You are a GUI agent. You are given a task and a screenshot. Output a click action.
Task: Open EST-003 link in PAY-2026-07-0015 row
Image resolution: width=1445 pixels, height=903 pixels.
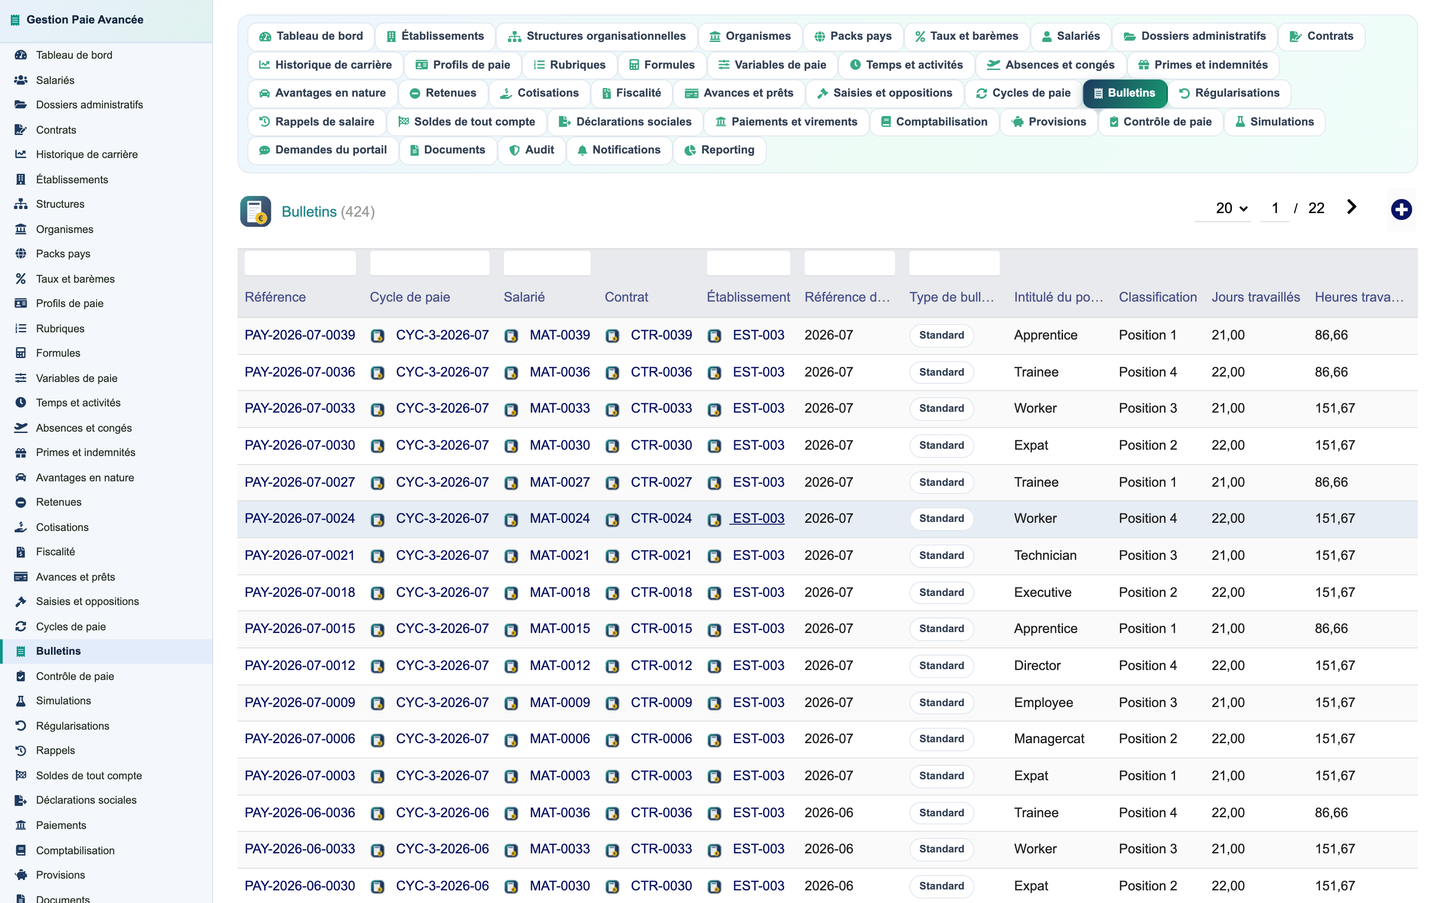point(759,628)
